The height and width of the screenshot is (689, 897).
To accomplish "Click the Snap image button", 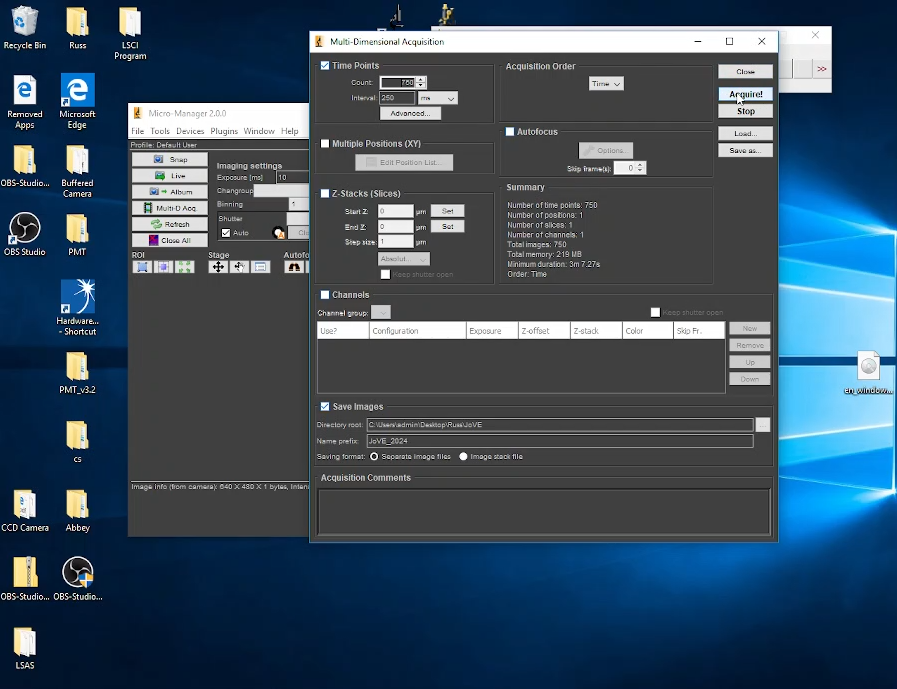I will point(170,160).
